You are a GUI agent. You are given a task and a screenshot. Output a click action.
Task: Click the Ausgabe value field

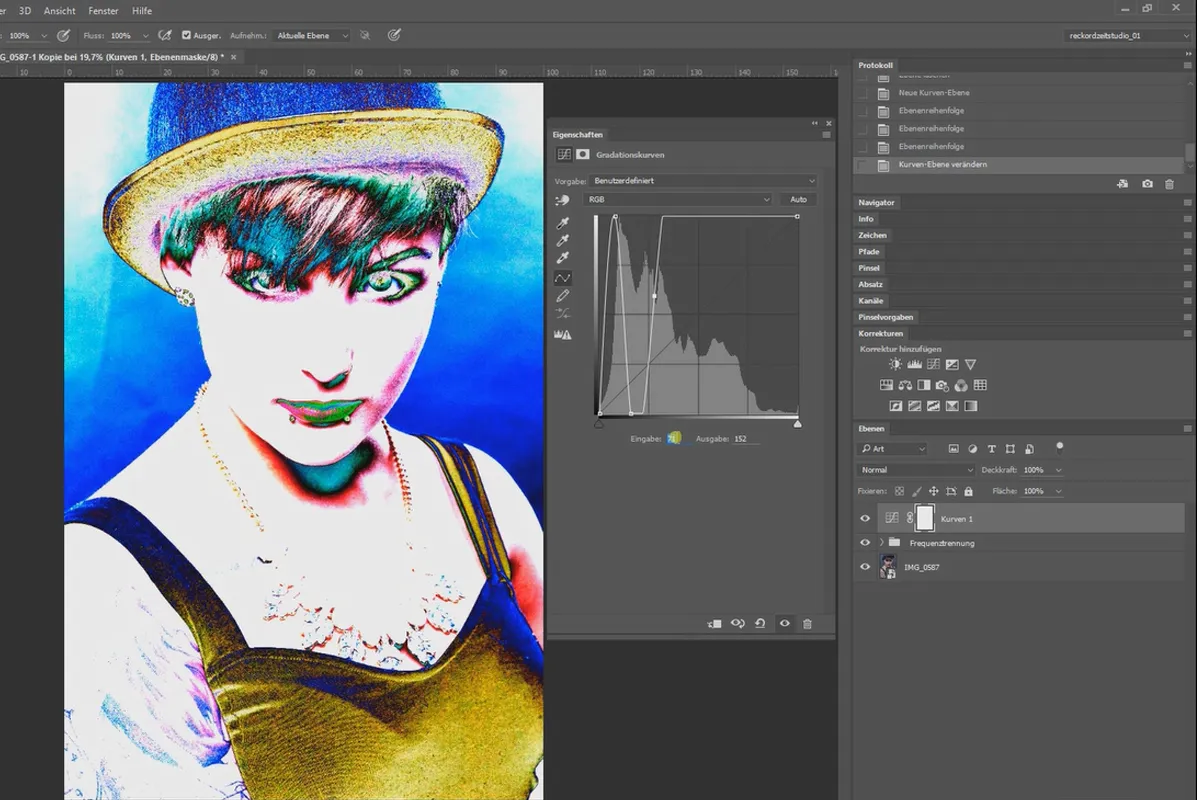coord(745,439)
